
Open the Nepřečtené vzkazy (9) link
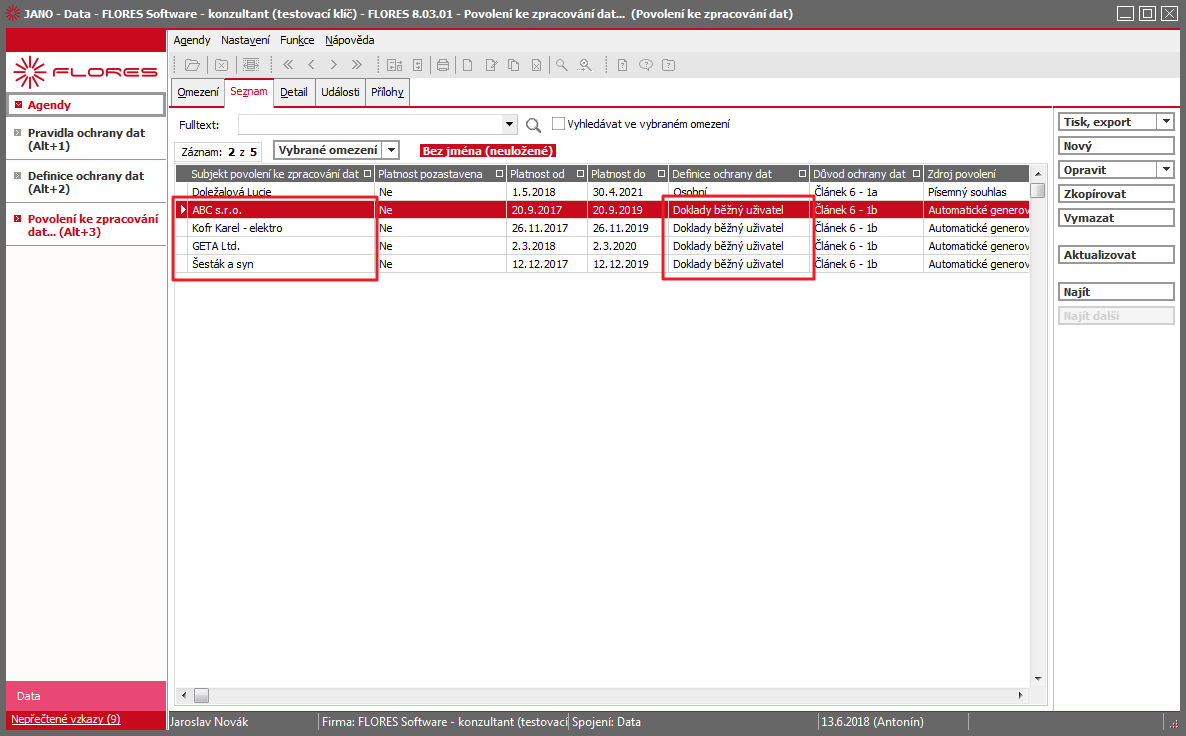[x=66, y=719]
